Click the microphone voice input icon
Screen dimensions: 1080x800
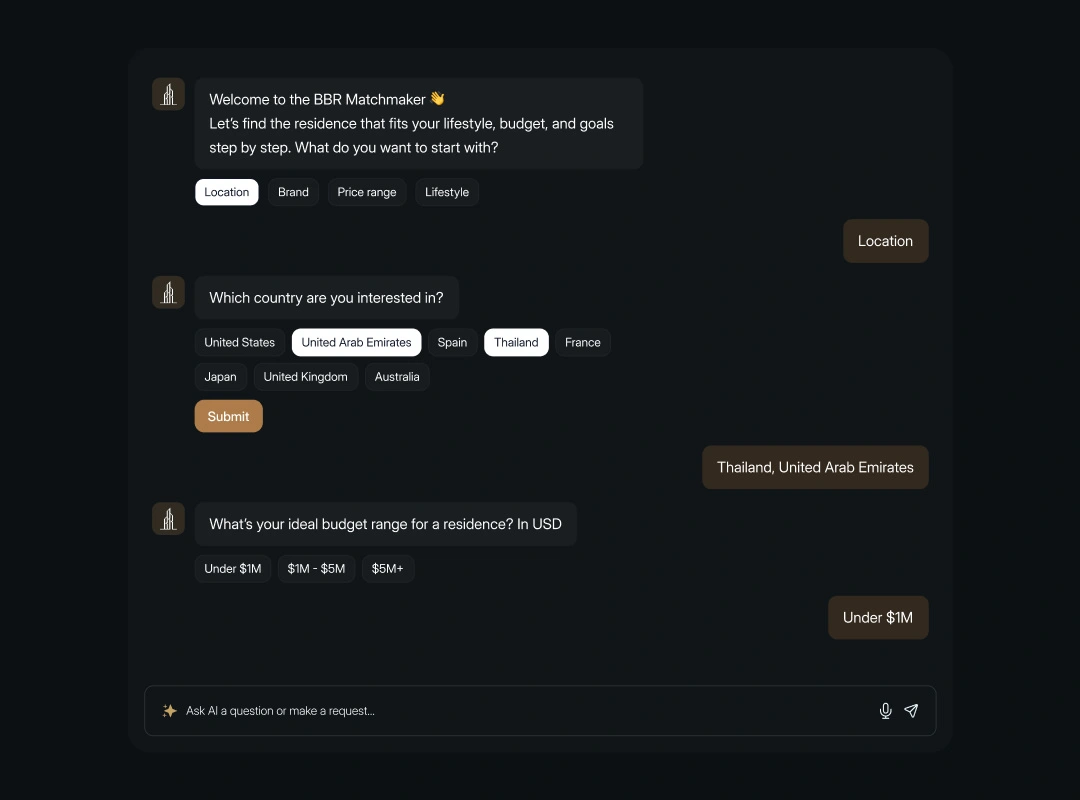[x=885, y=711]
